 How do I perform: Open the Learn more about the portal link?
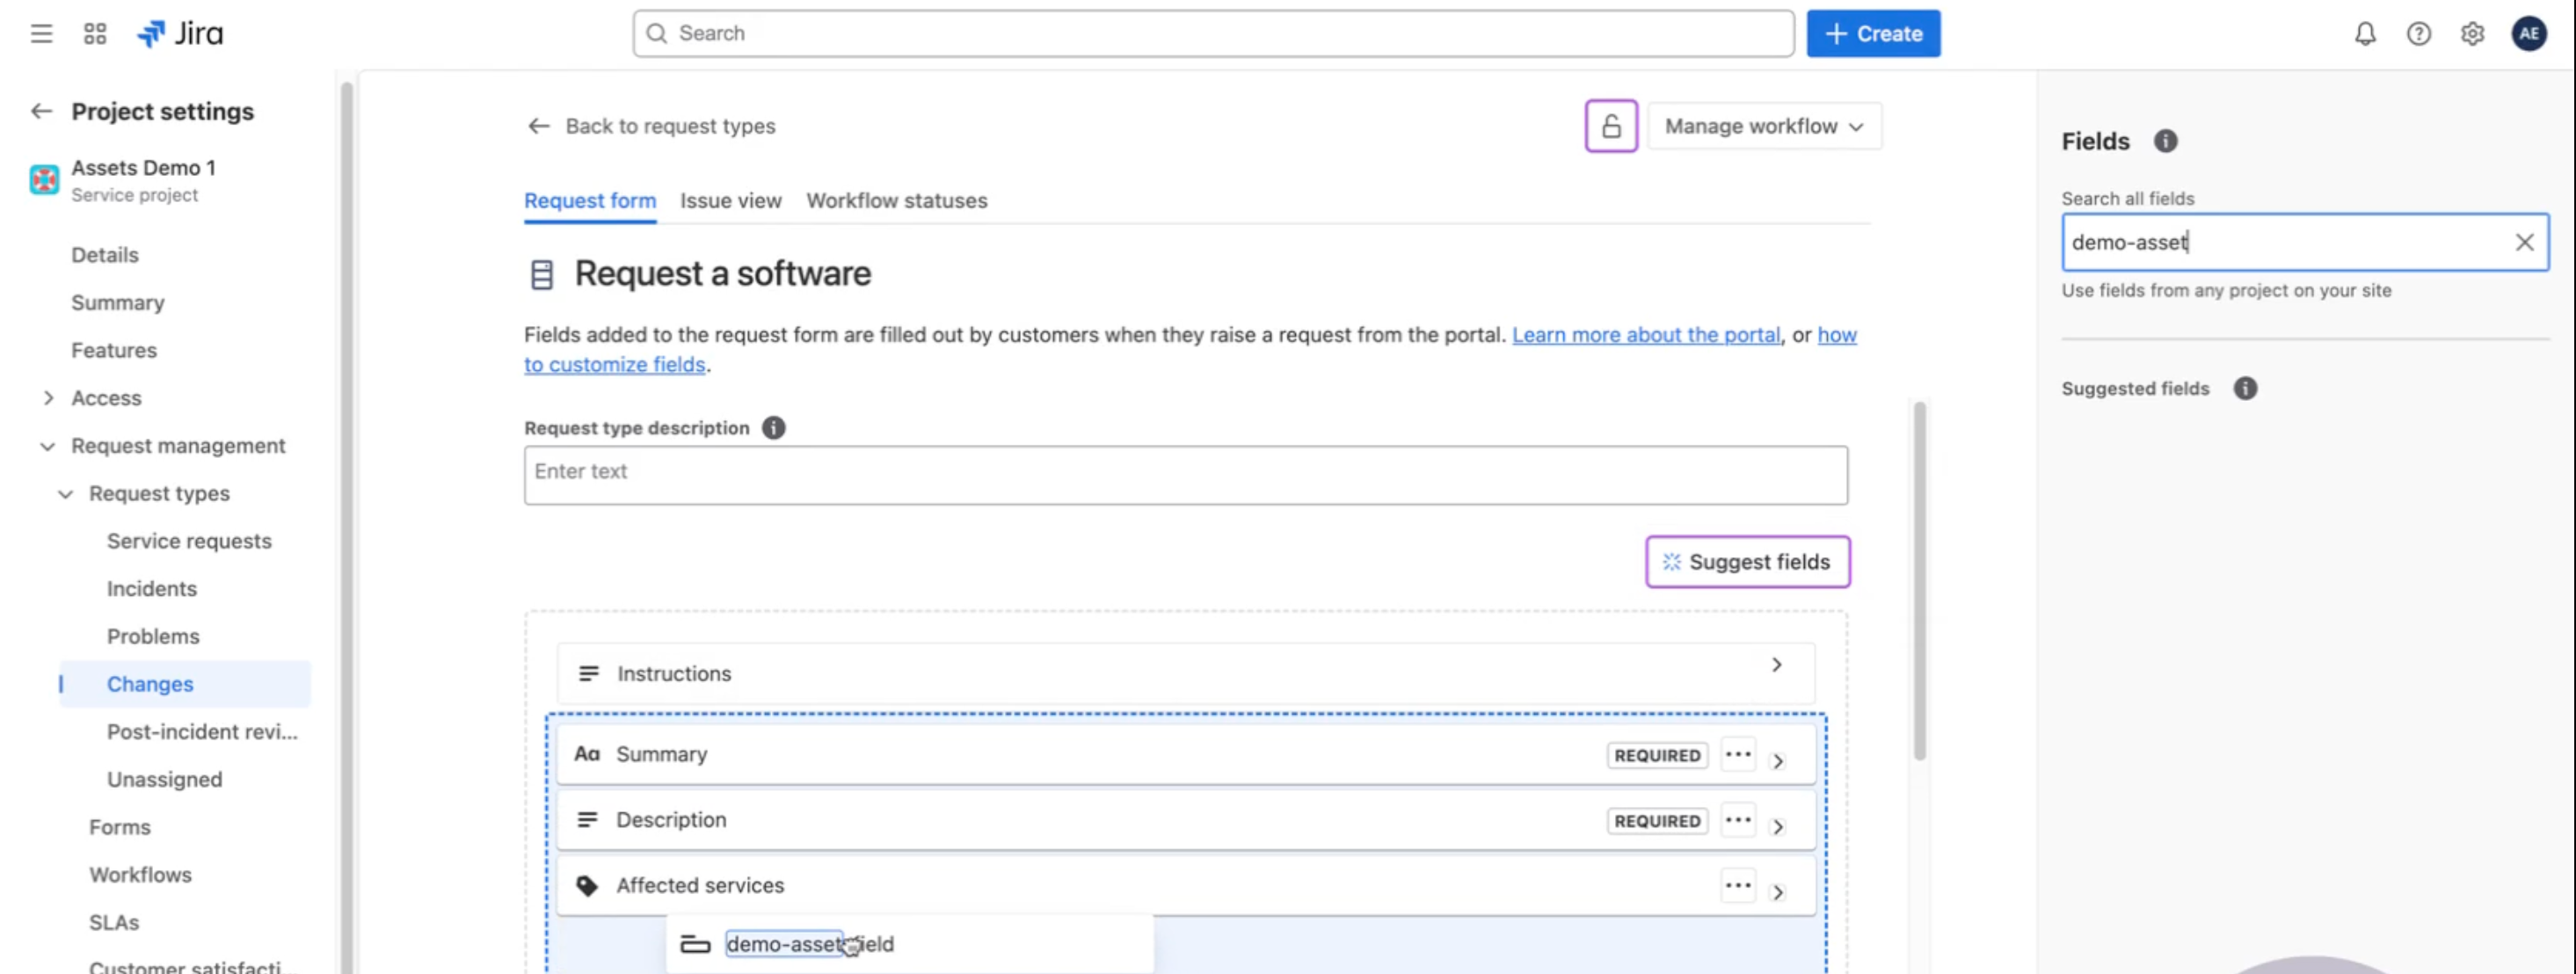point(1646,335)
